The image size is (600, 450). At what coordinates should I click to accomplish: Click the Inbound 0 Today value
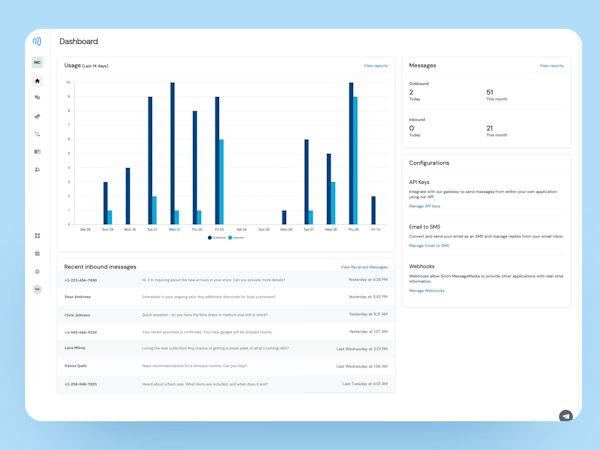coord(412,128)
